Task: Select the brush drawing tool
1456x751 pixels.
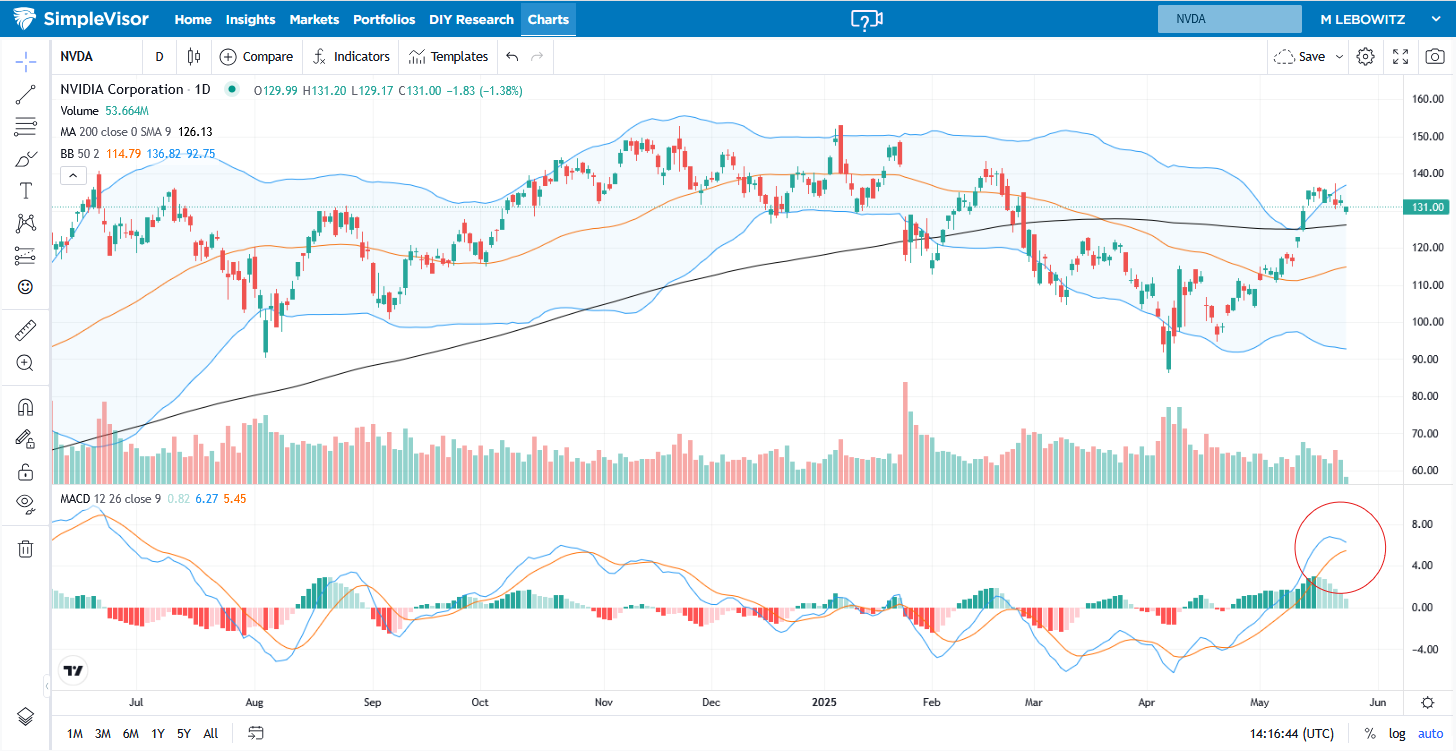Action: point(25,159)
